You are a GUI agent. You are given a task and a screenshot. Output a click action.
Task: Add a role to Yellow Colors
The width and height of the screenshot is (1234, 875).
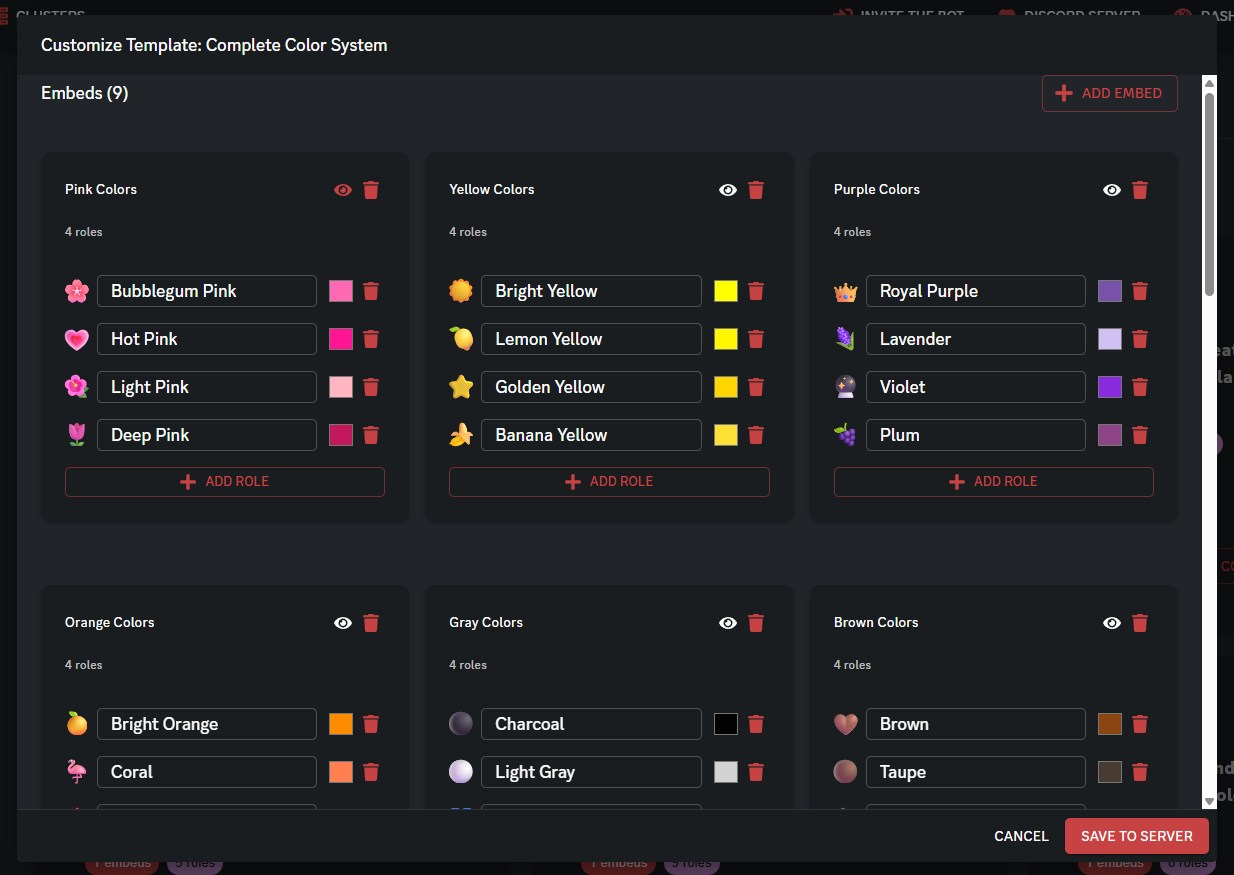(x=609, y=482)
